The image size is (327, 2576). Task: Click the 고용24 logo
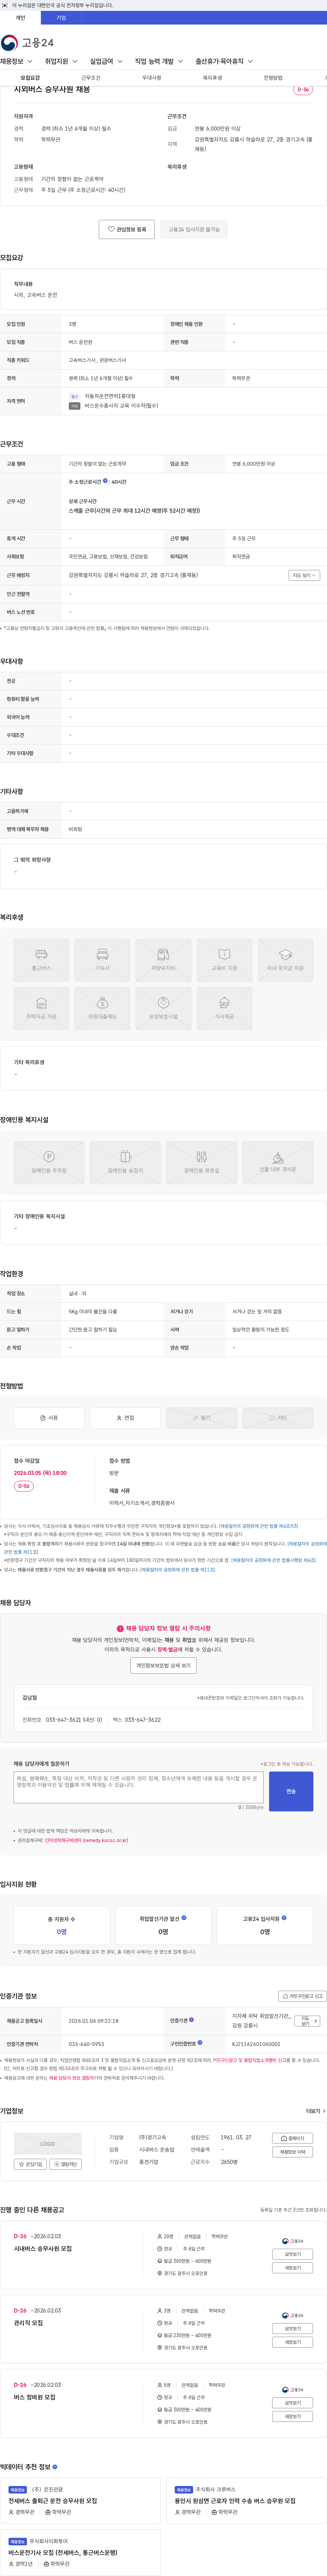tap(27, 43)
